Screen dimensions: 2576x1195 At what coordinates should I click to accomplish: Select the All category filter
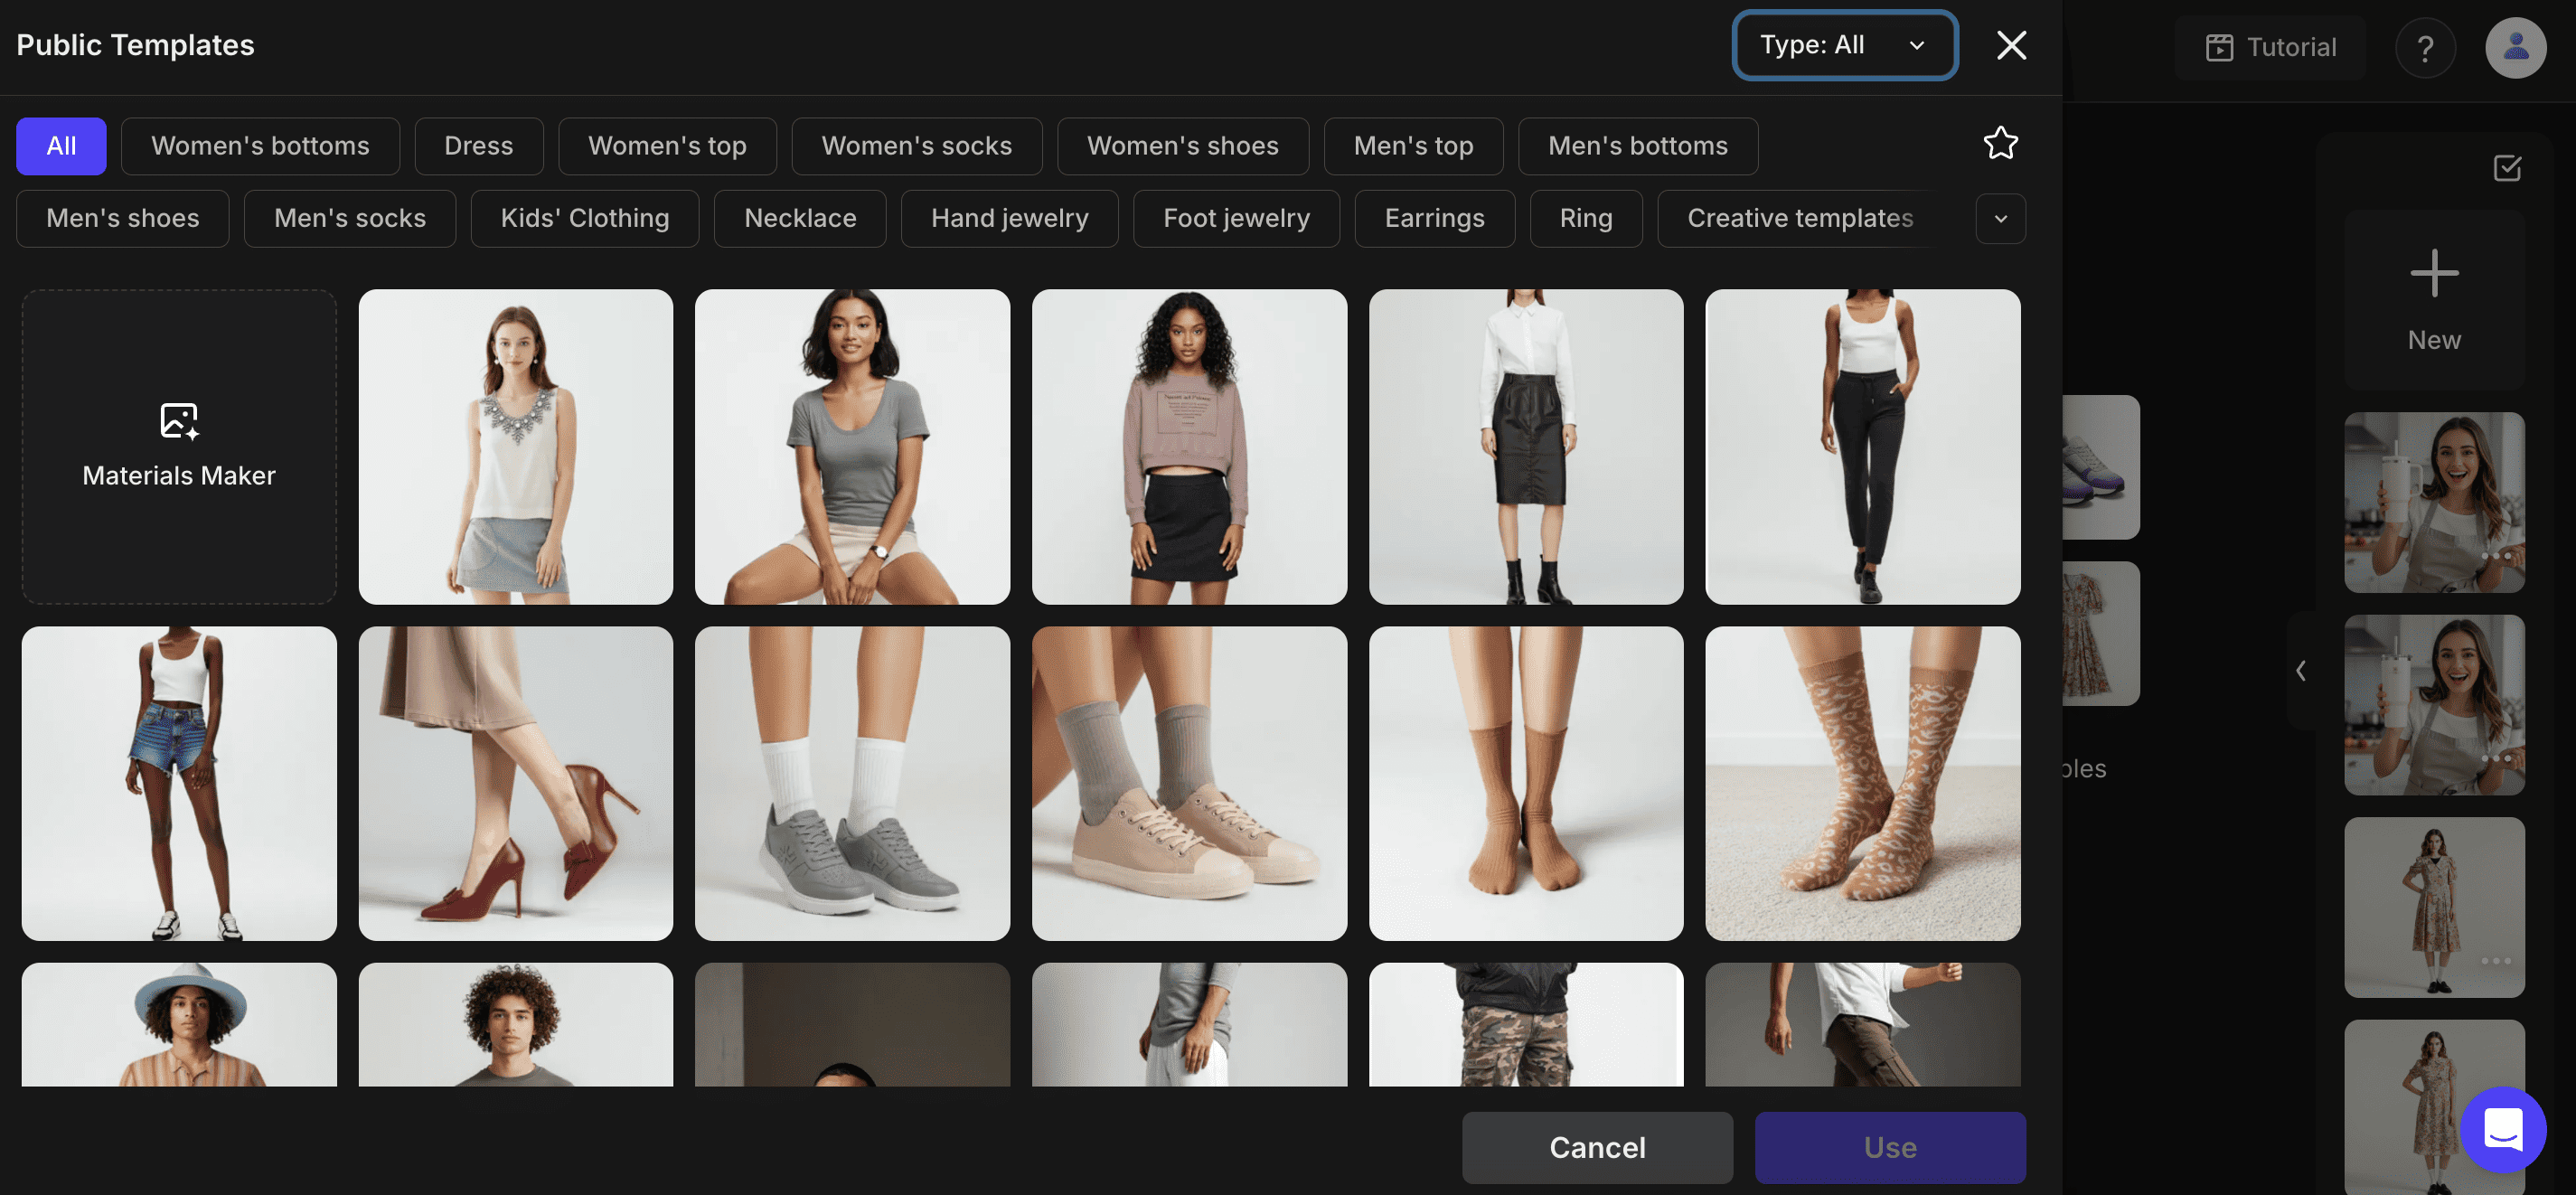(61, 146)
